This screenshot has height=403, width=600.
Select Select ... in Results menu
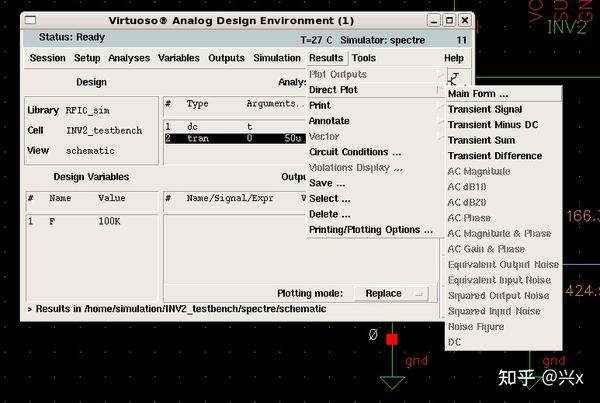coord(375,199)
